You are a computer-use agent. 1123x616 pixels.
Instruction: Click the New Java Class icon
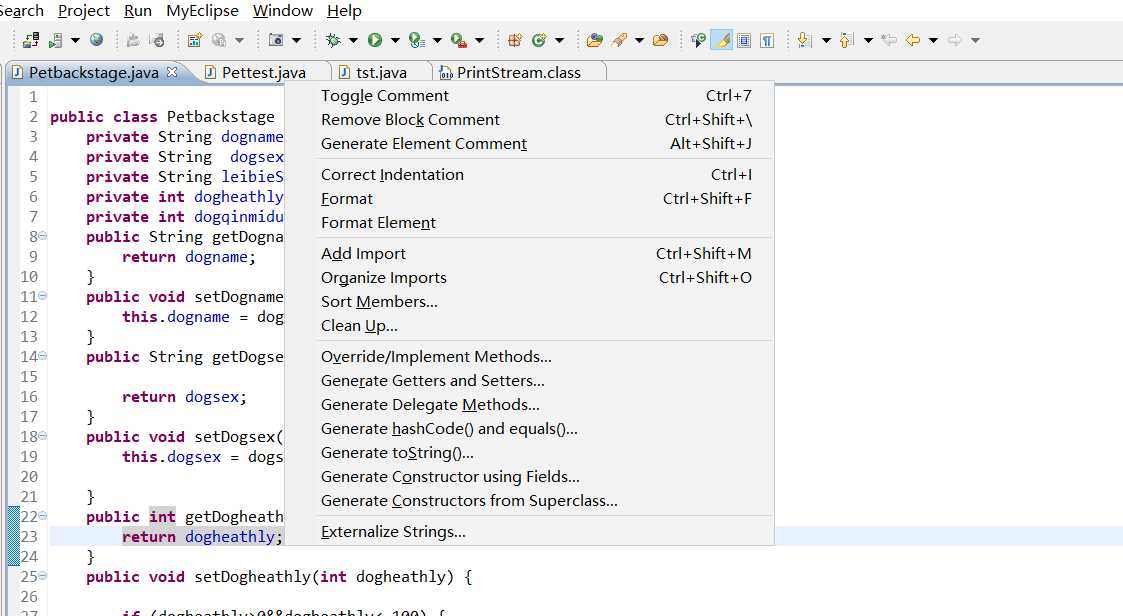(539, 40)
